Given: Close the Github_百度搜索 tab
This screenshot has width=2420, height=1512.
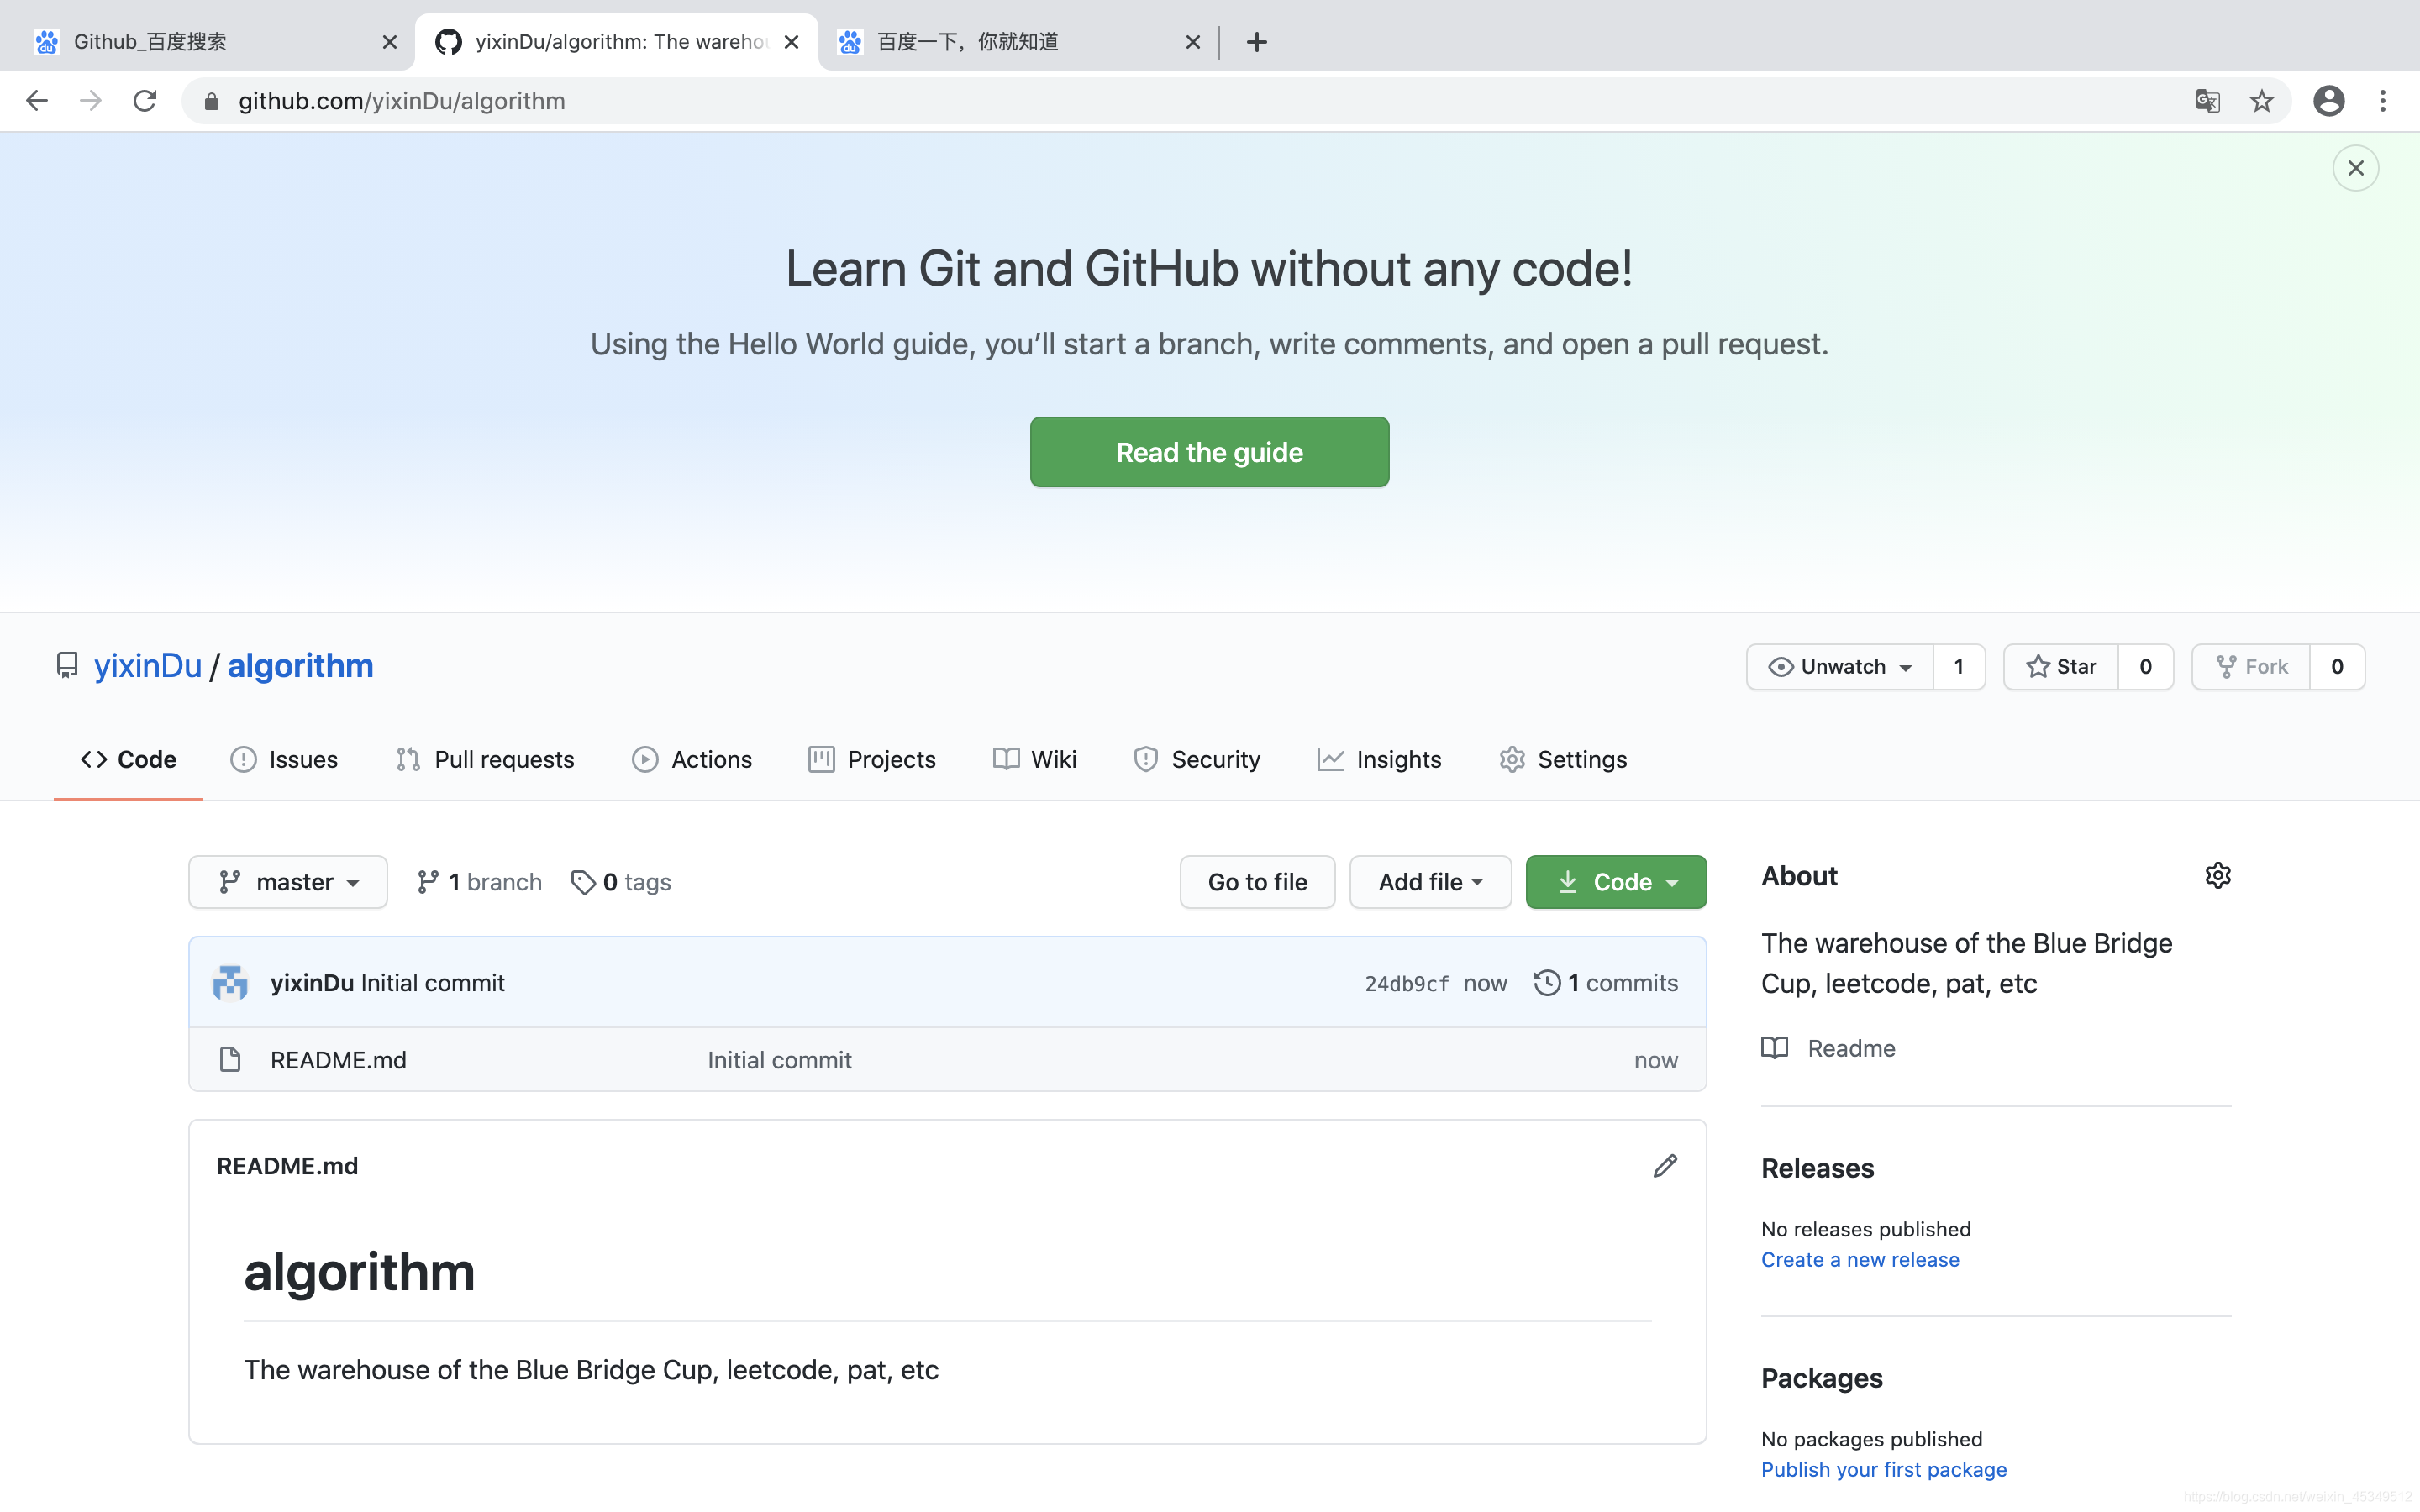Looking at the screenshot, I should tap(390, 42).
